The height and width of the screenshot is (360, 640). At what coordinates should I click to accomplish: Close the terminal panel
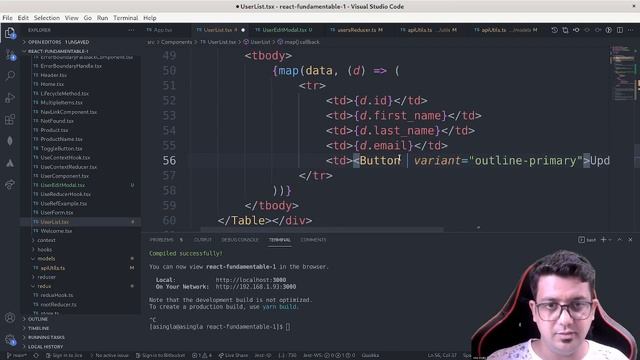(x=630, y=240)
